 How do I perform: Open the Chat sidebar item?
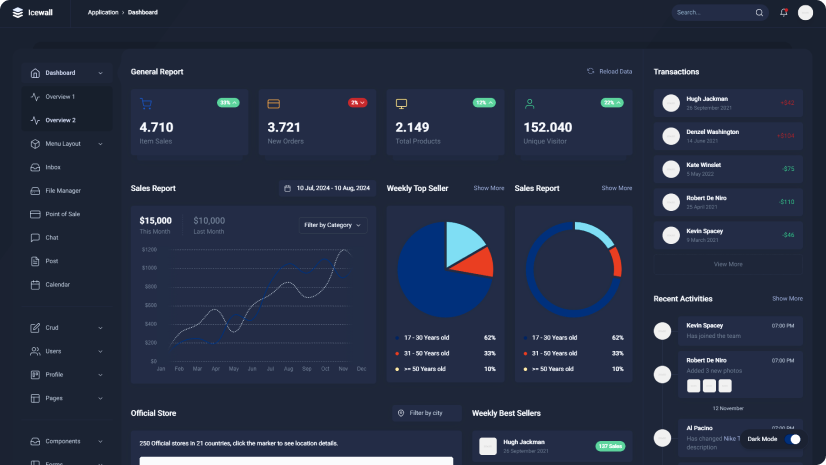coord(52,237)
